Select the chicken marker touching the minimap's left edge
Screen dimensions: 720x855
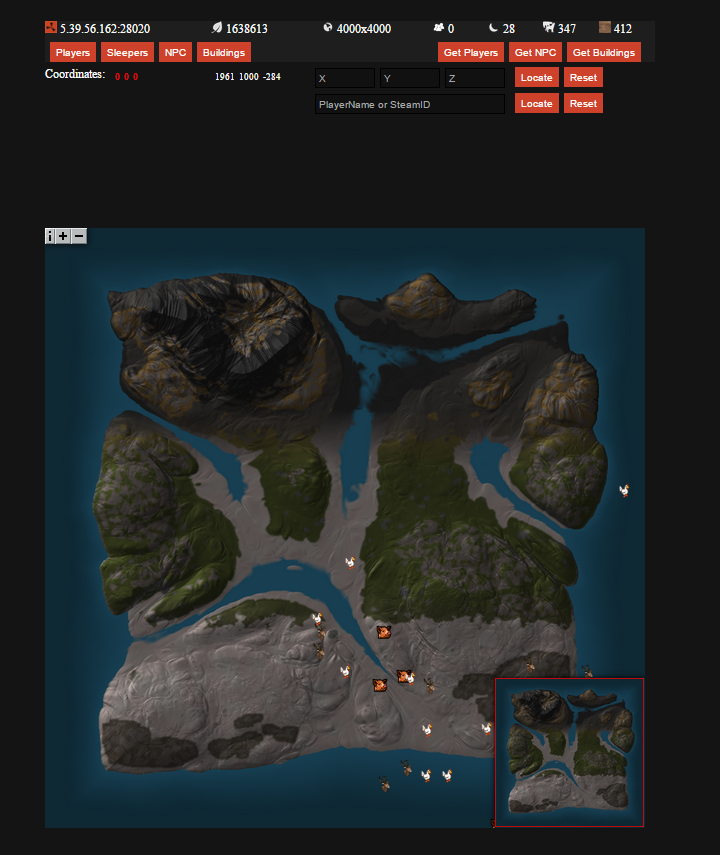click(x=487, y=728)
